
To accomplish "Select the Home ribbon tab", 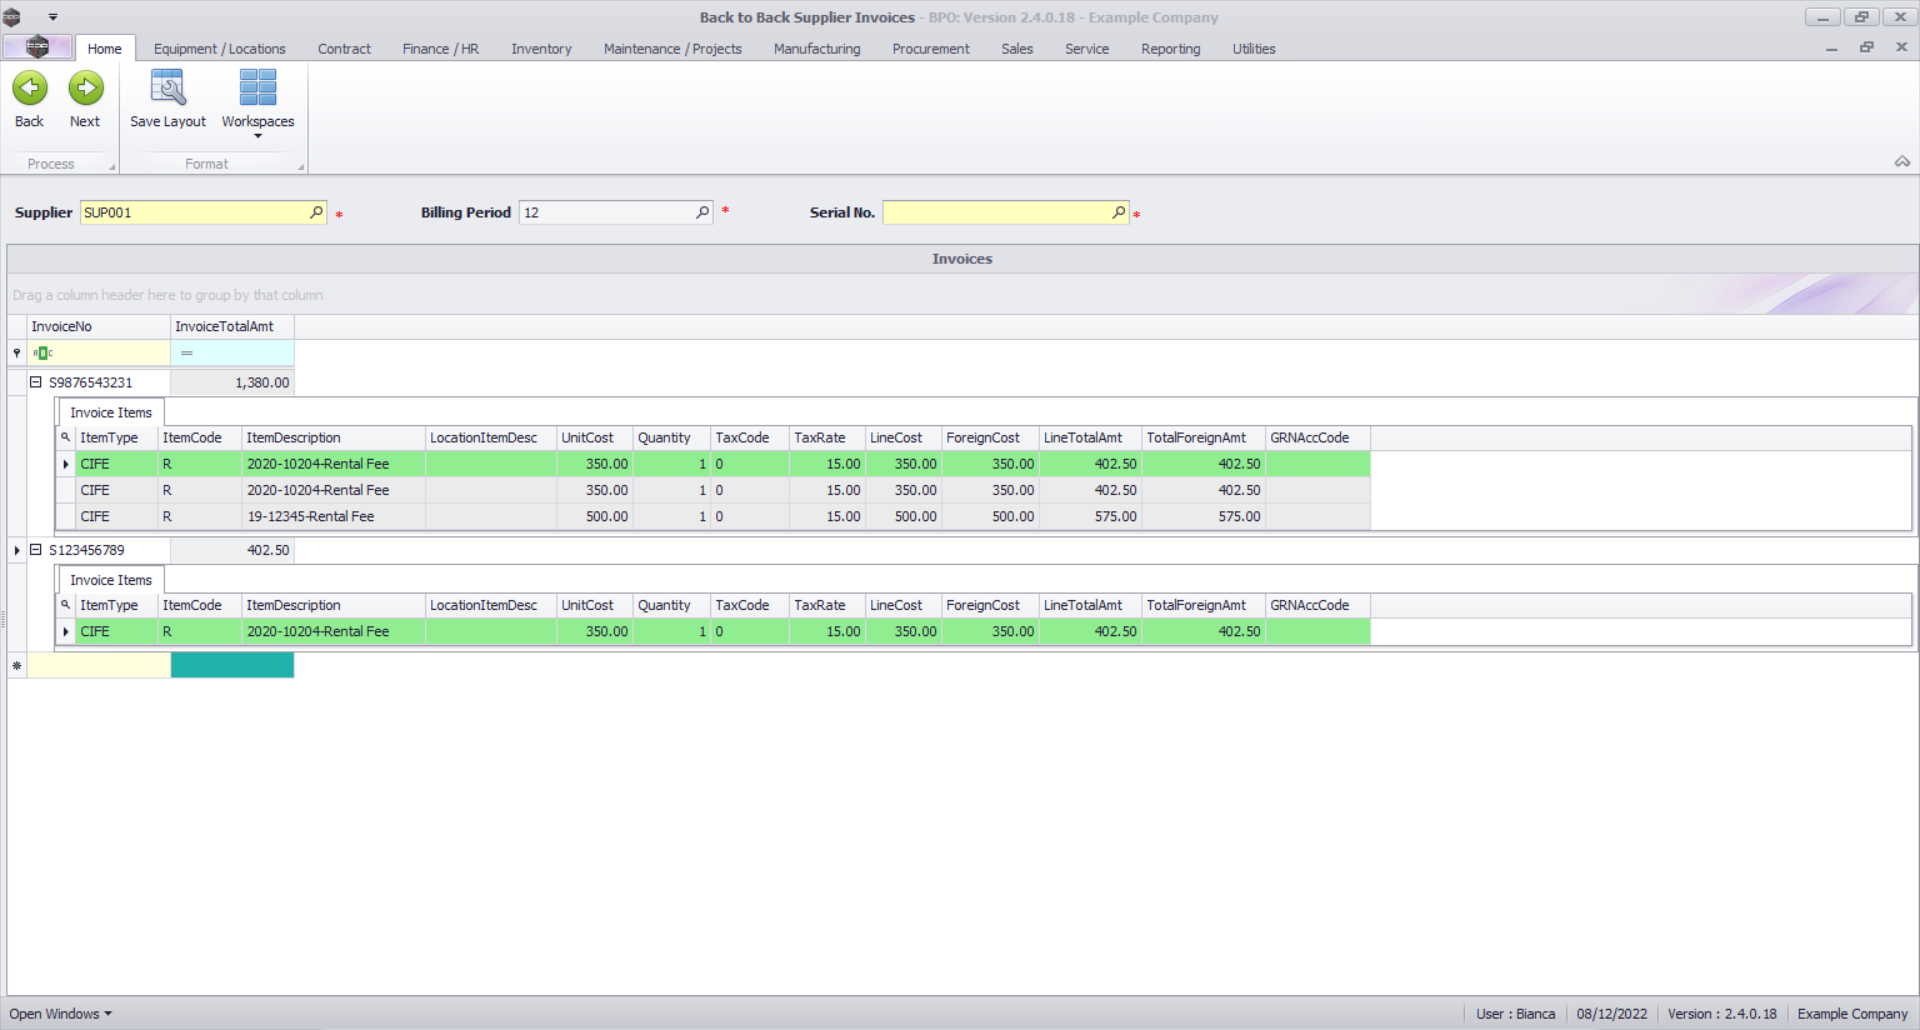I will click(x=104, y=48).
